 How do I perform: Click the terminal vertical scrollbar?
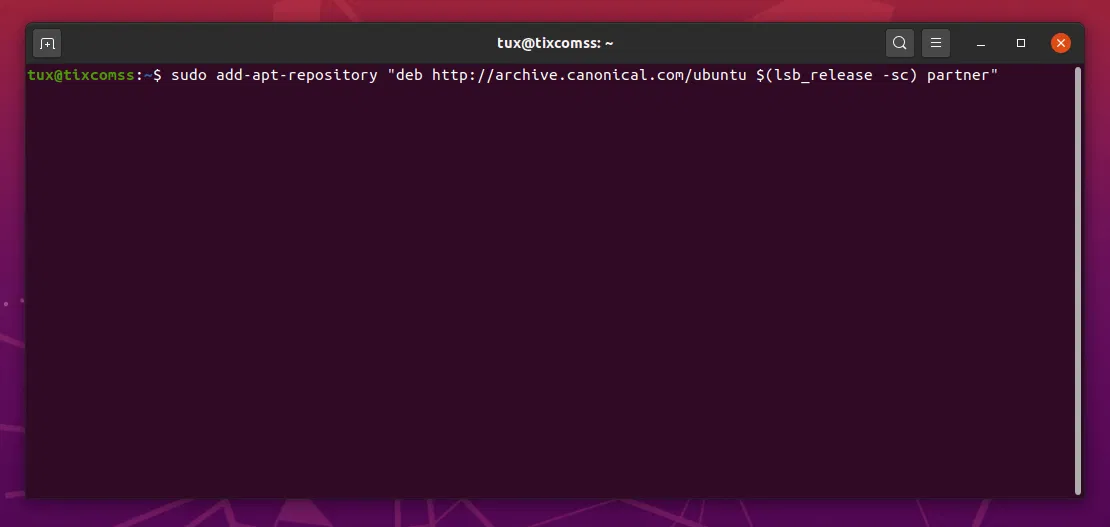(1077, 280)
